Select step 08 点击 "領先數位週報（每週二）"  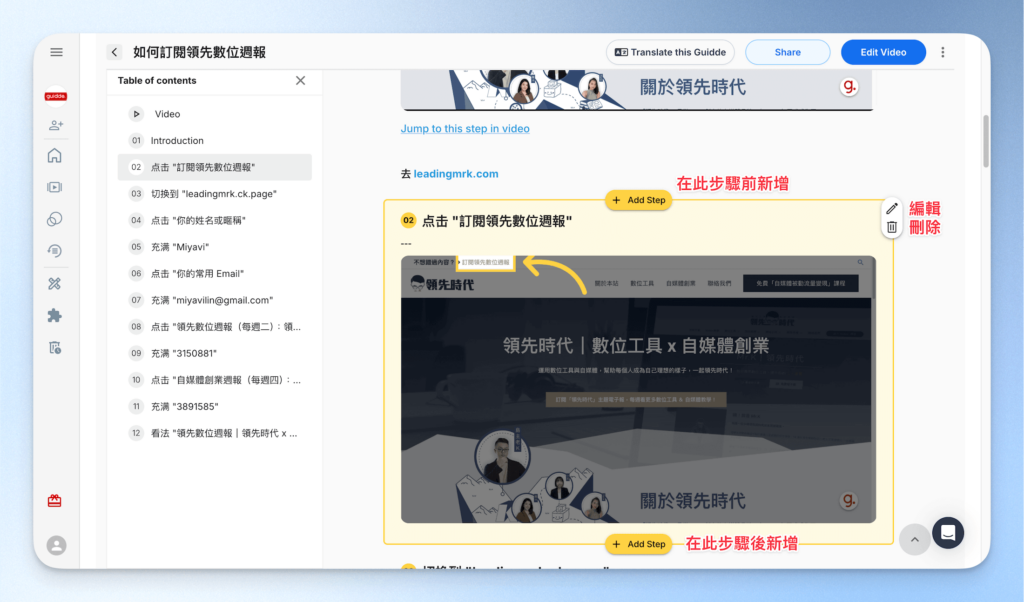pyautogui.click(x=214, y=326)
